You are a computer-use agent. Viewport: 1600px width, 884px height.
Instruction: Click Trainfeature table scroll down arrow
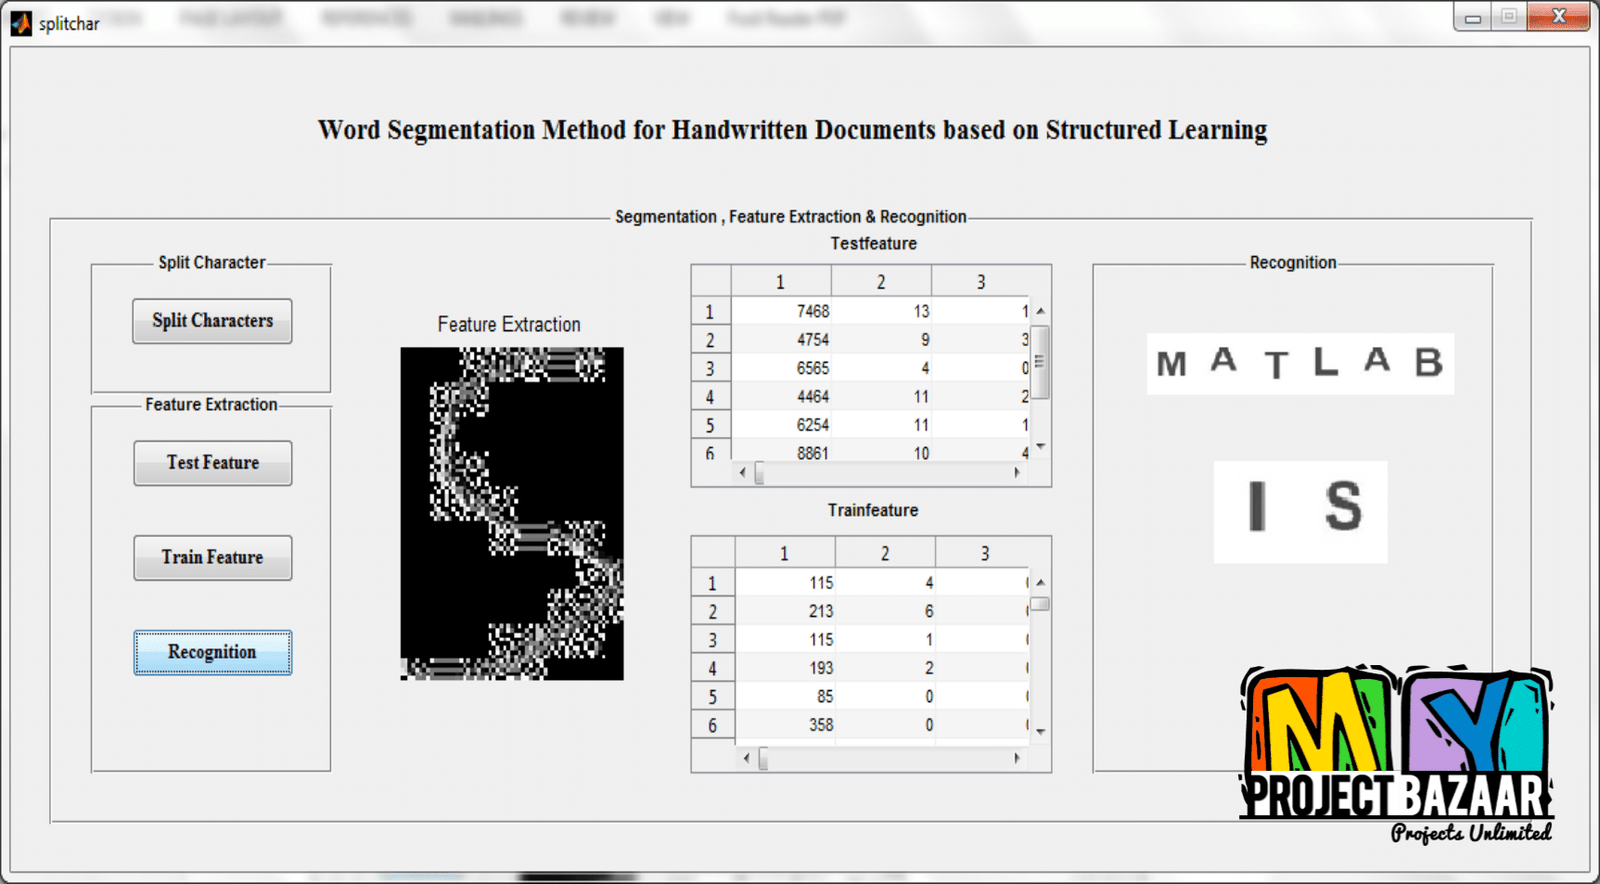pos(1040,732)
